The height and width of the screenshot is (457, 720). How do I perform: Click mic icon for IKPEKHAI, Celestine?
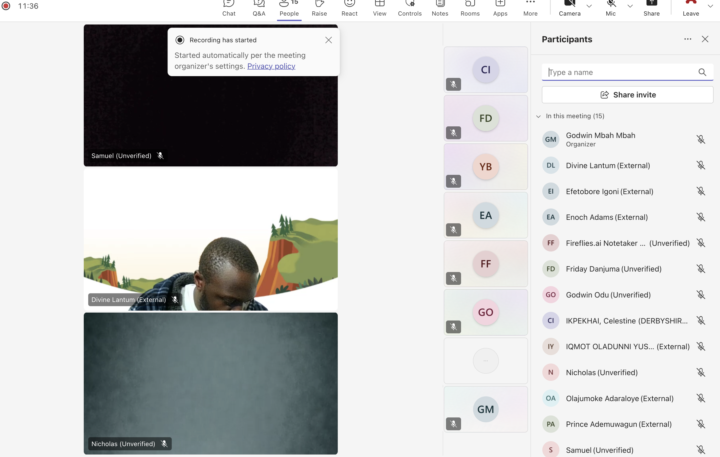701,321
